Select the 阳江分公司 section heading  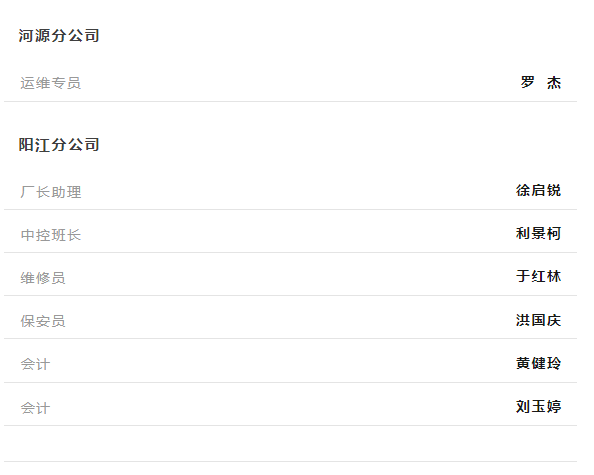(x=59, y=145)
